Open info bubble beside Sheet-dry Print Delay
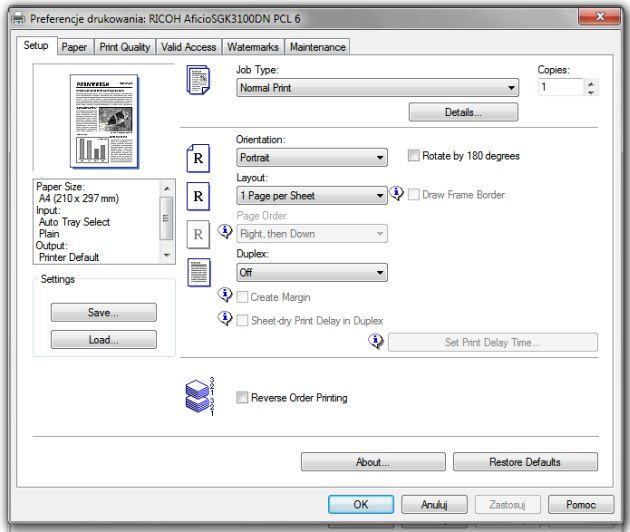 [225, 318]
